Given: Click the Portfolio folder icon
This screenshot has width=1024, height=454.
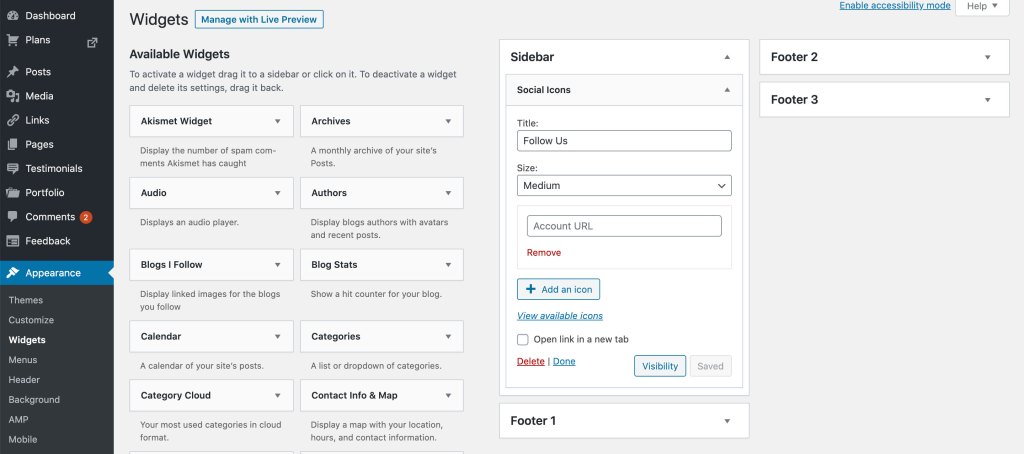Looking at the screenshot, I should 12,193.
